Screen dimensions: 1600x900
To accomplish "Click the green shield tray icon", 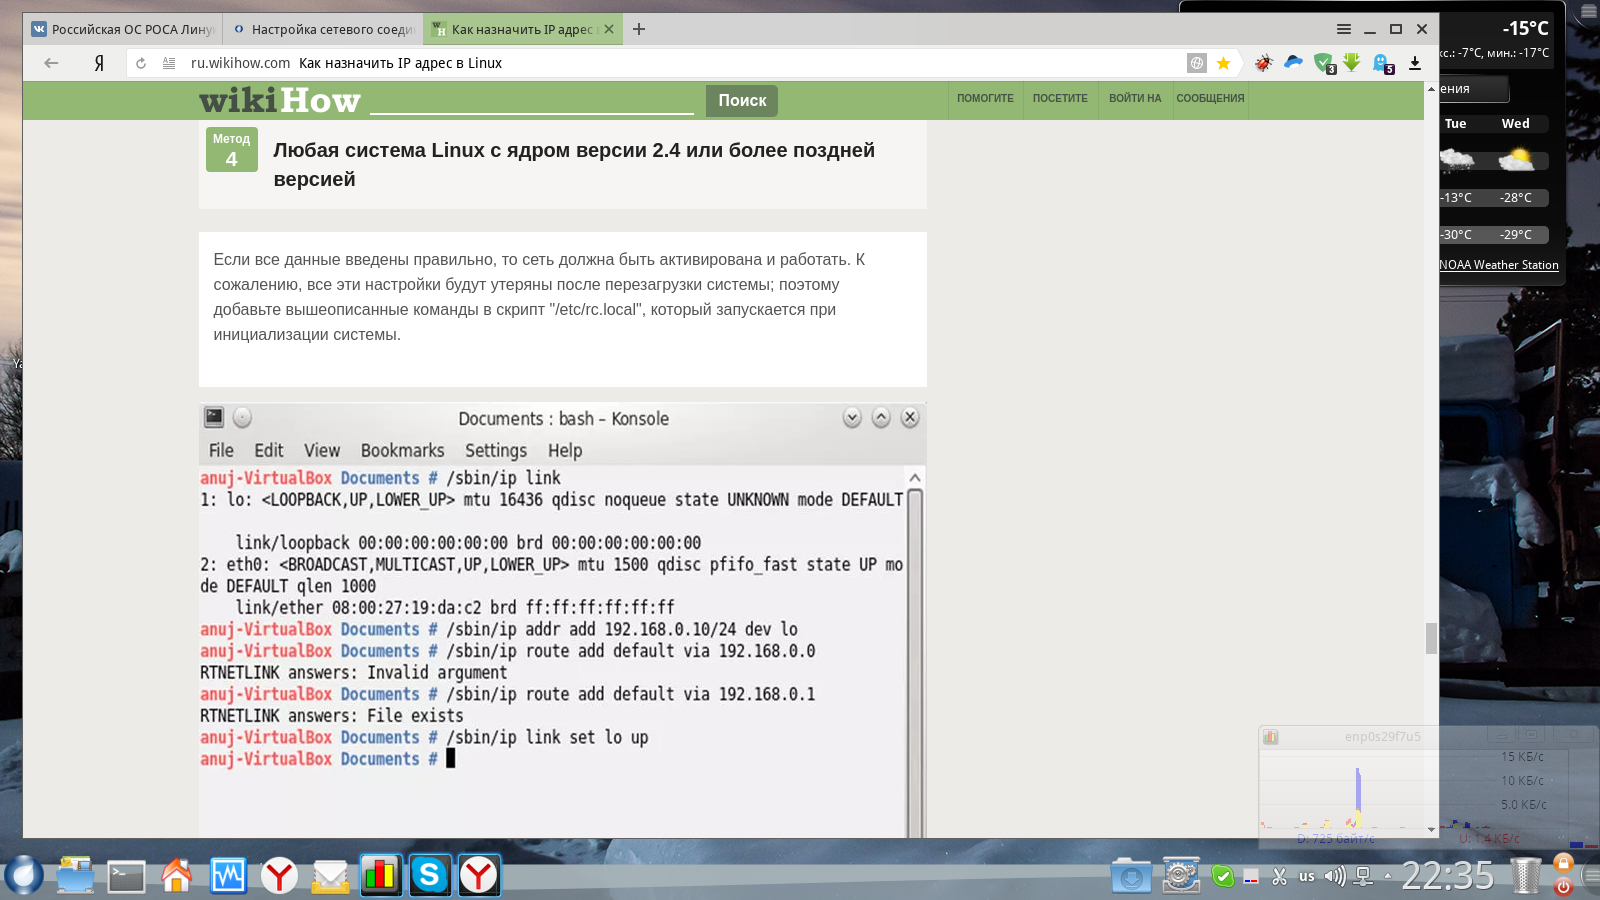I will point(1222,877).
